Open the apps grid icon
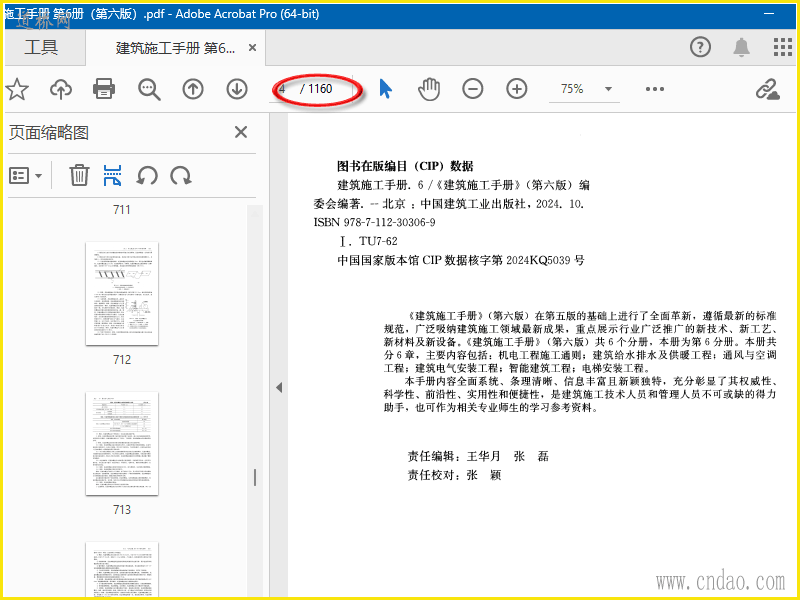The image size is (800, 600). click(x=783, y=47)
